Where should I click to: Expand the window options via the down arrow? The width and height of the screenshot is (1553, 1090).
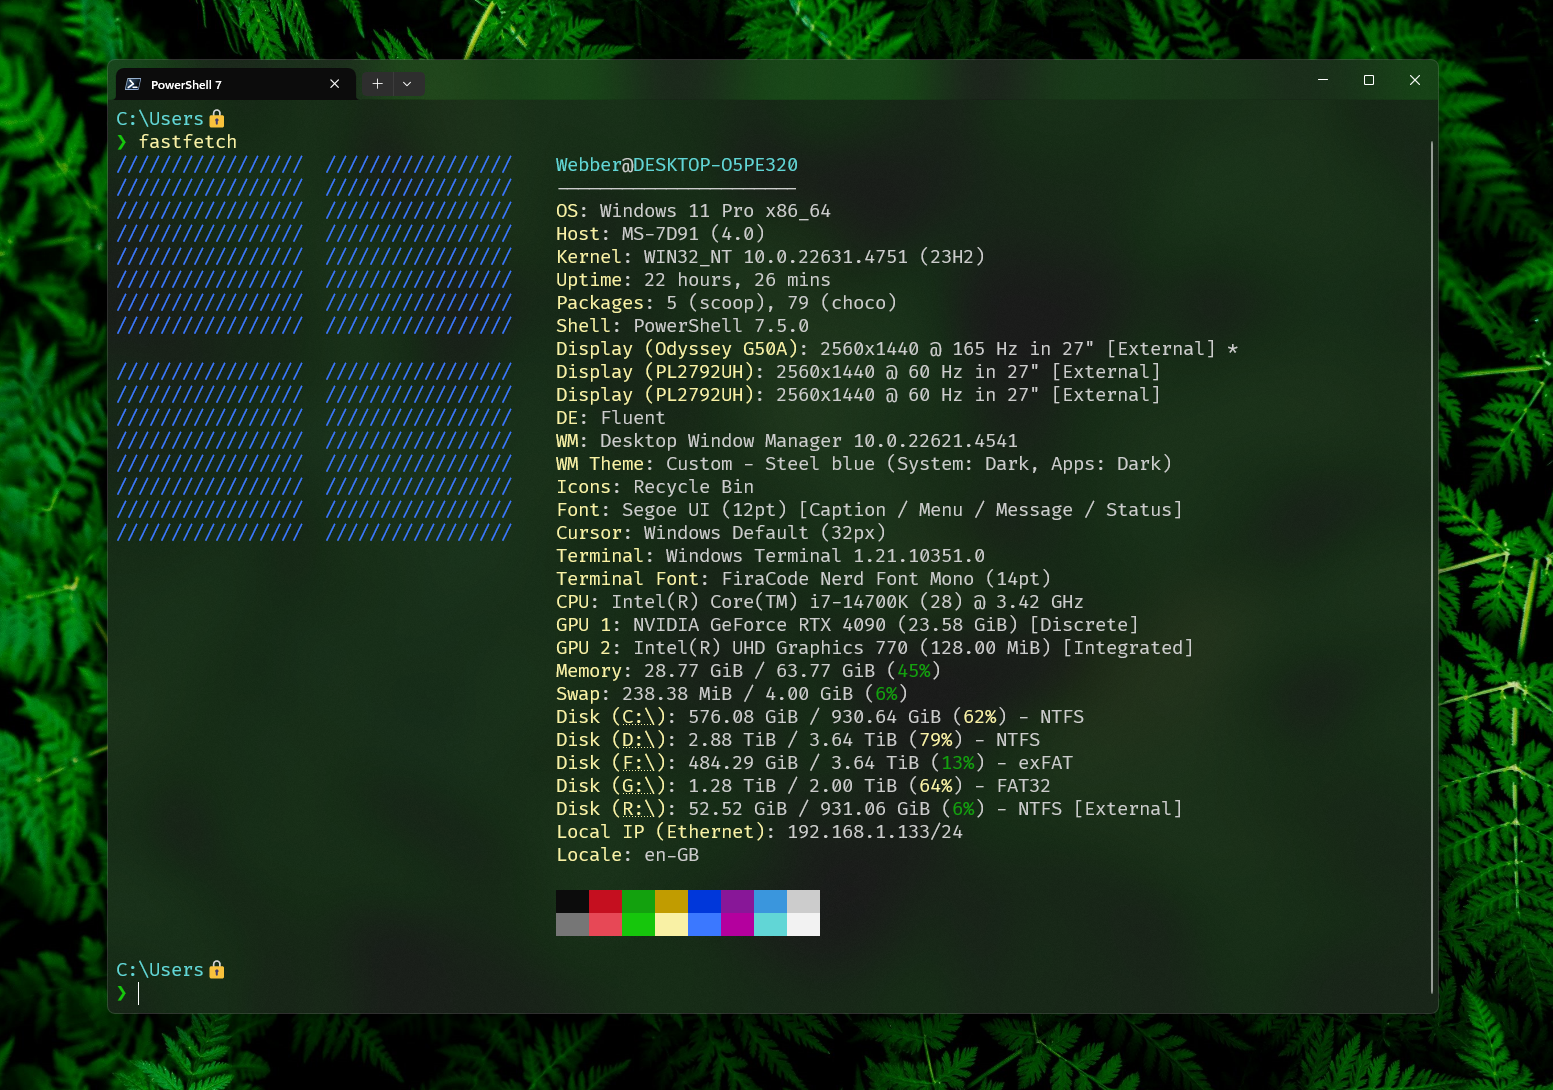(x=407, y=84)
